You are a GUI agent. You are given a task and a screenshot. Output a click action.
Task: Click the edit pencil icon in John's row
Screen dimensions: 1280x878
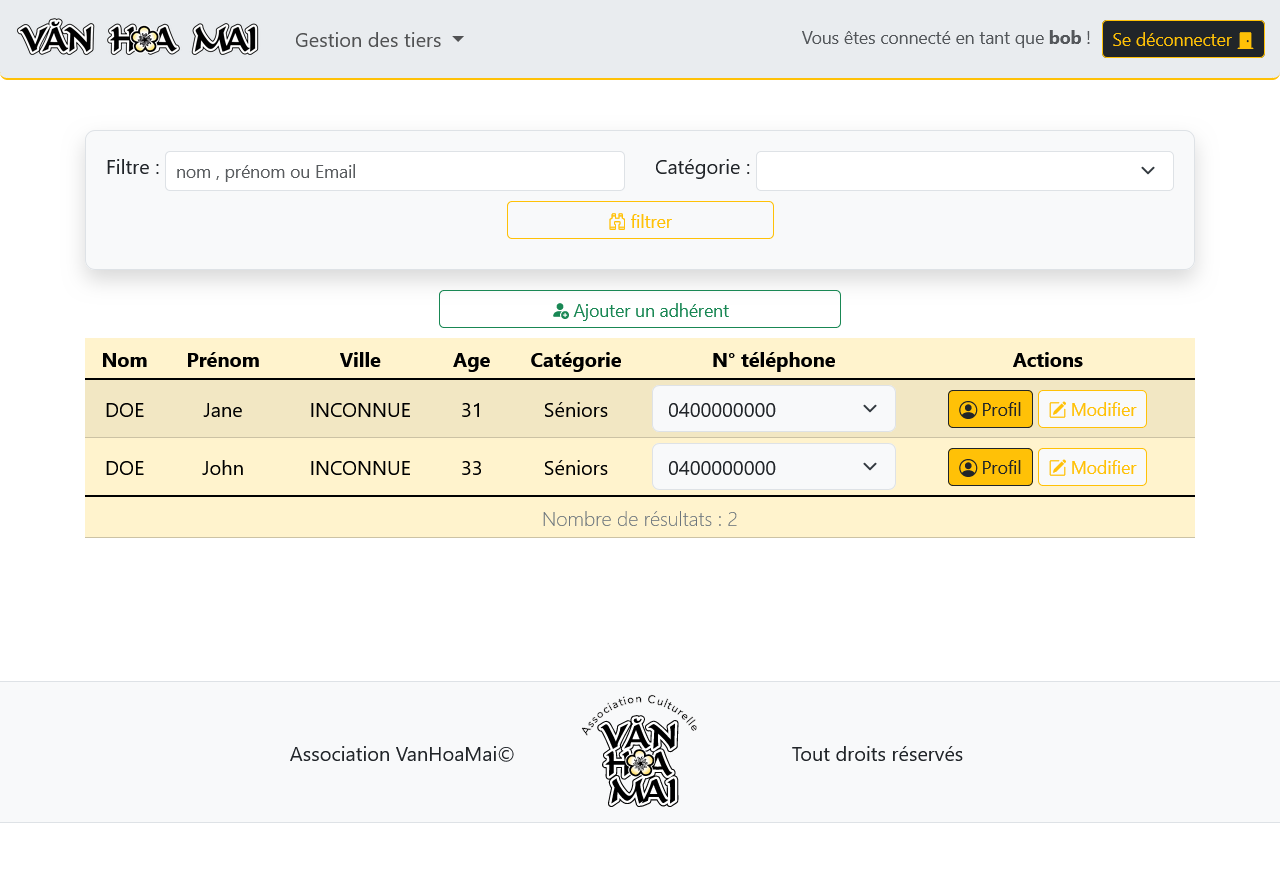click(1057, 468)
